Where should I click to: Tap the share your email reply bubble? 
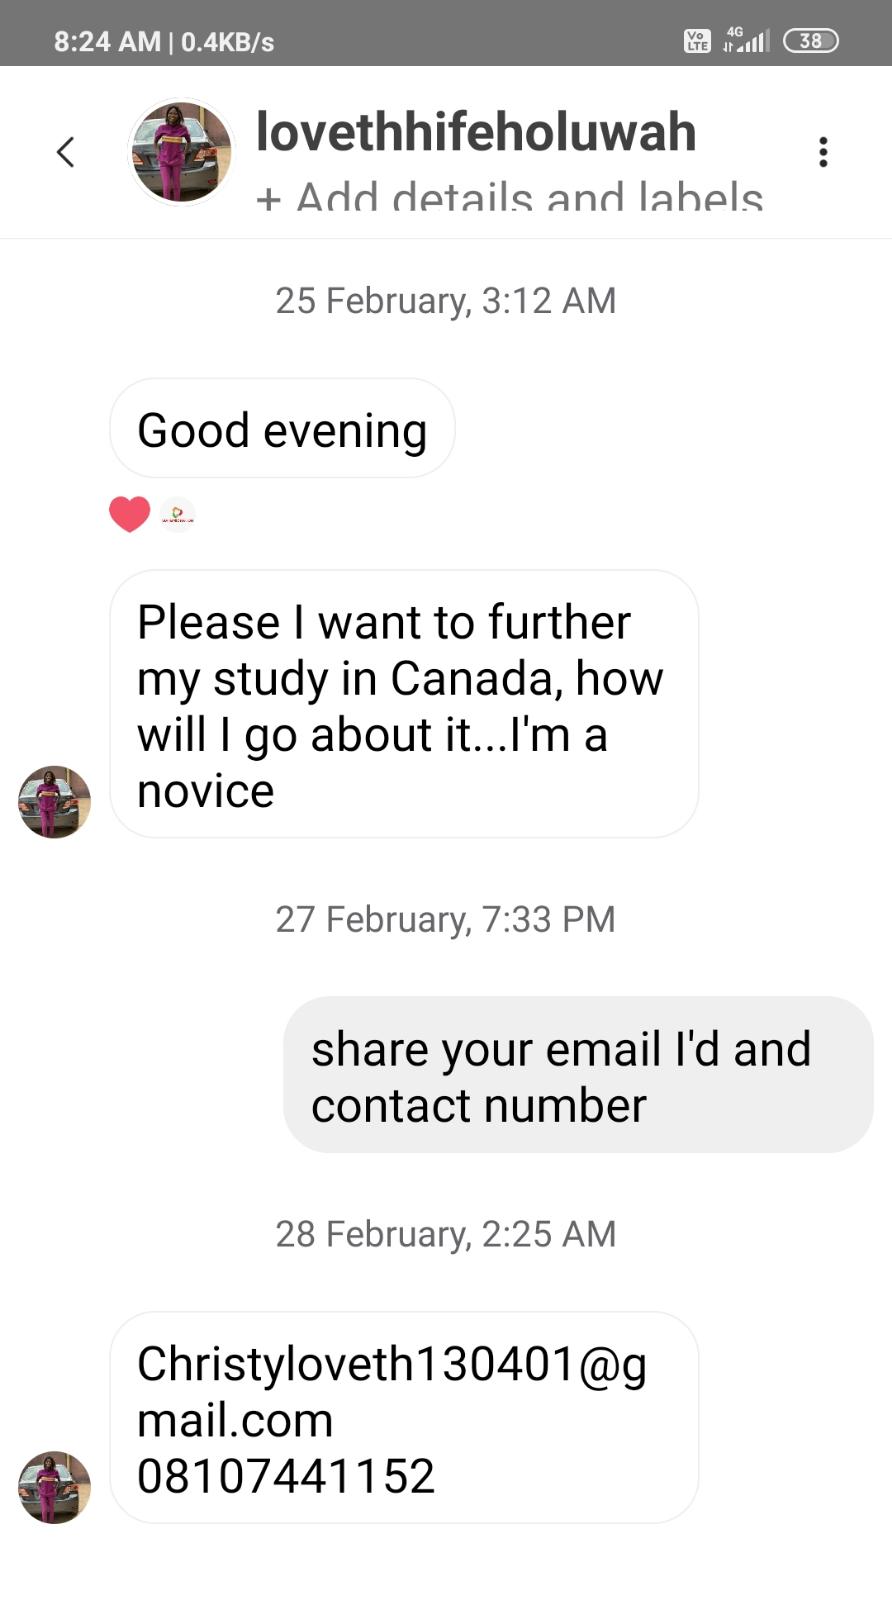[x=577, y=1076]
